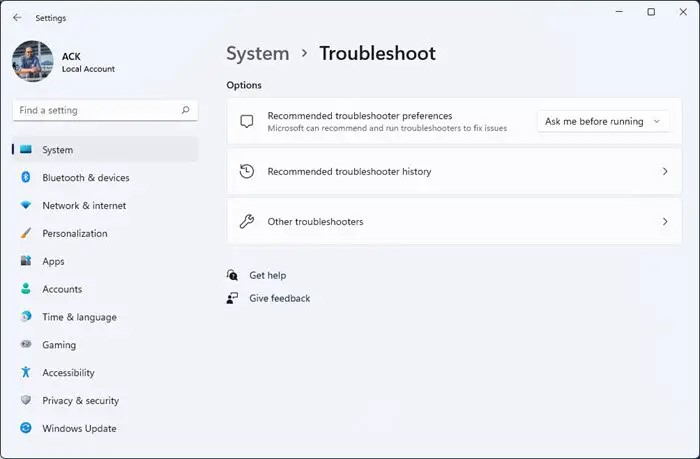Click the search magnifier icon

coord(186,110)
